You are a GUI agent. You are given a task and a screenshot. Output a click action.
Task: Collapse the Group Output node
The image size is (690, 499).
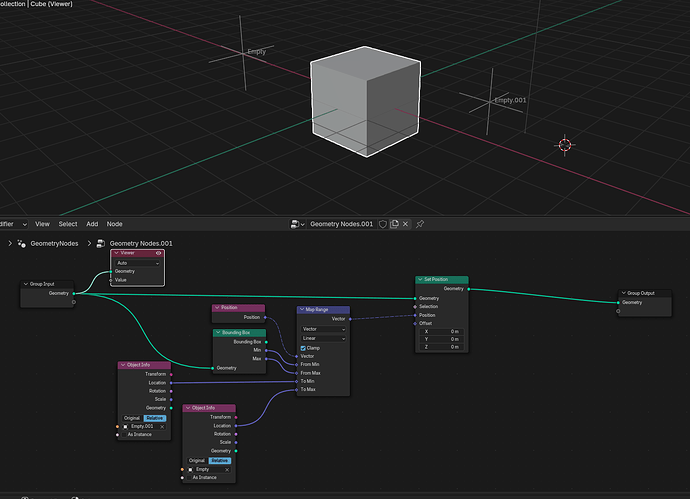624,293
